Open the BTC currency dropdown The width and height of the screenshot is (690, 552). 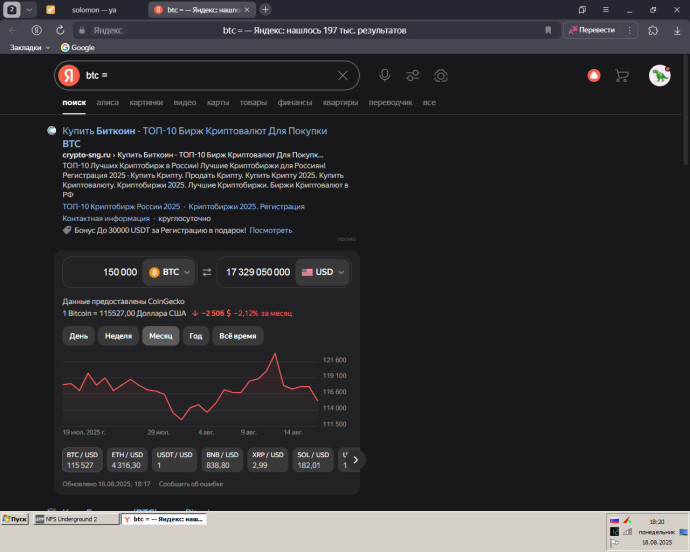click(169, 272)
